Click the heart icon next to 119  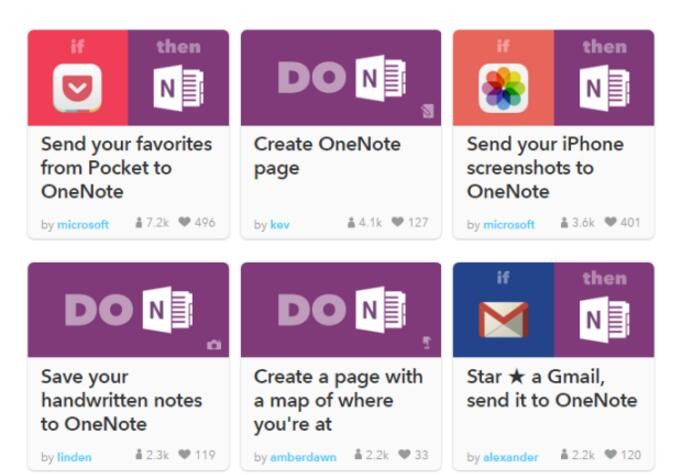point(185,454)
